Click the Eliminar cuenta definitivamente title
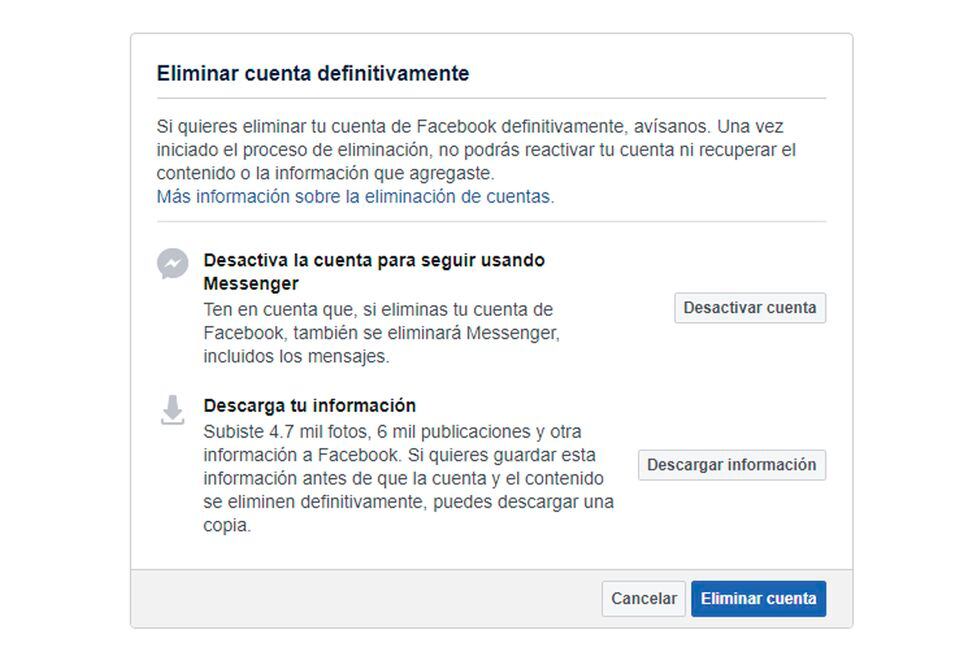980x653 pixels. pyautogui.click(x=313, y=74)
